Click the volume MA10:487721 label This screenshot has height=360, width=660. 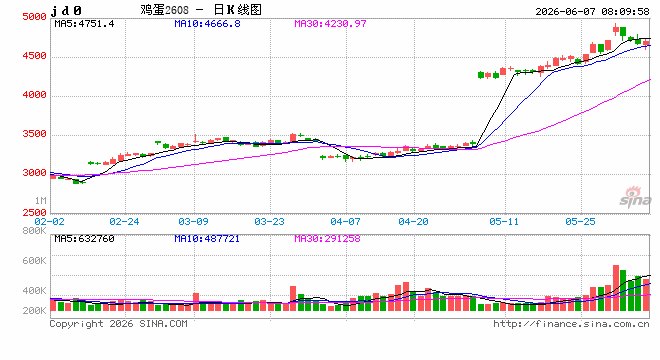[x=207, y=239]
